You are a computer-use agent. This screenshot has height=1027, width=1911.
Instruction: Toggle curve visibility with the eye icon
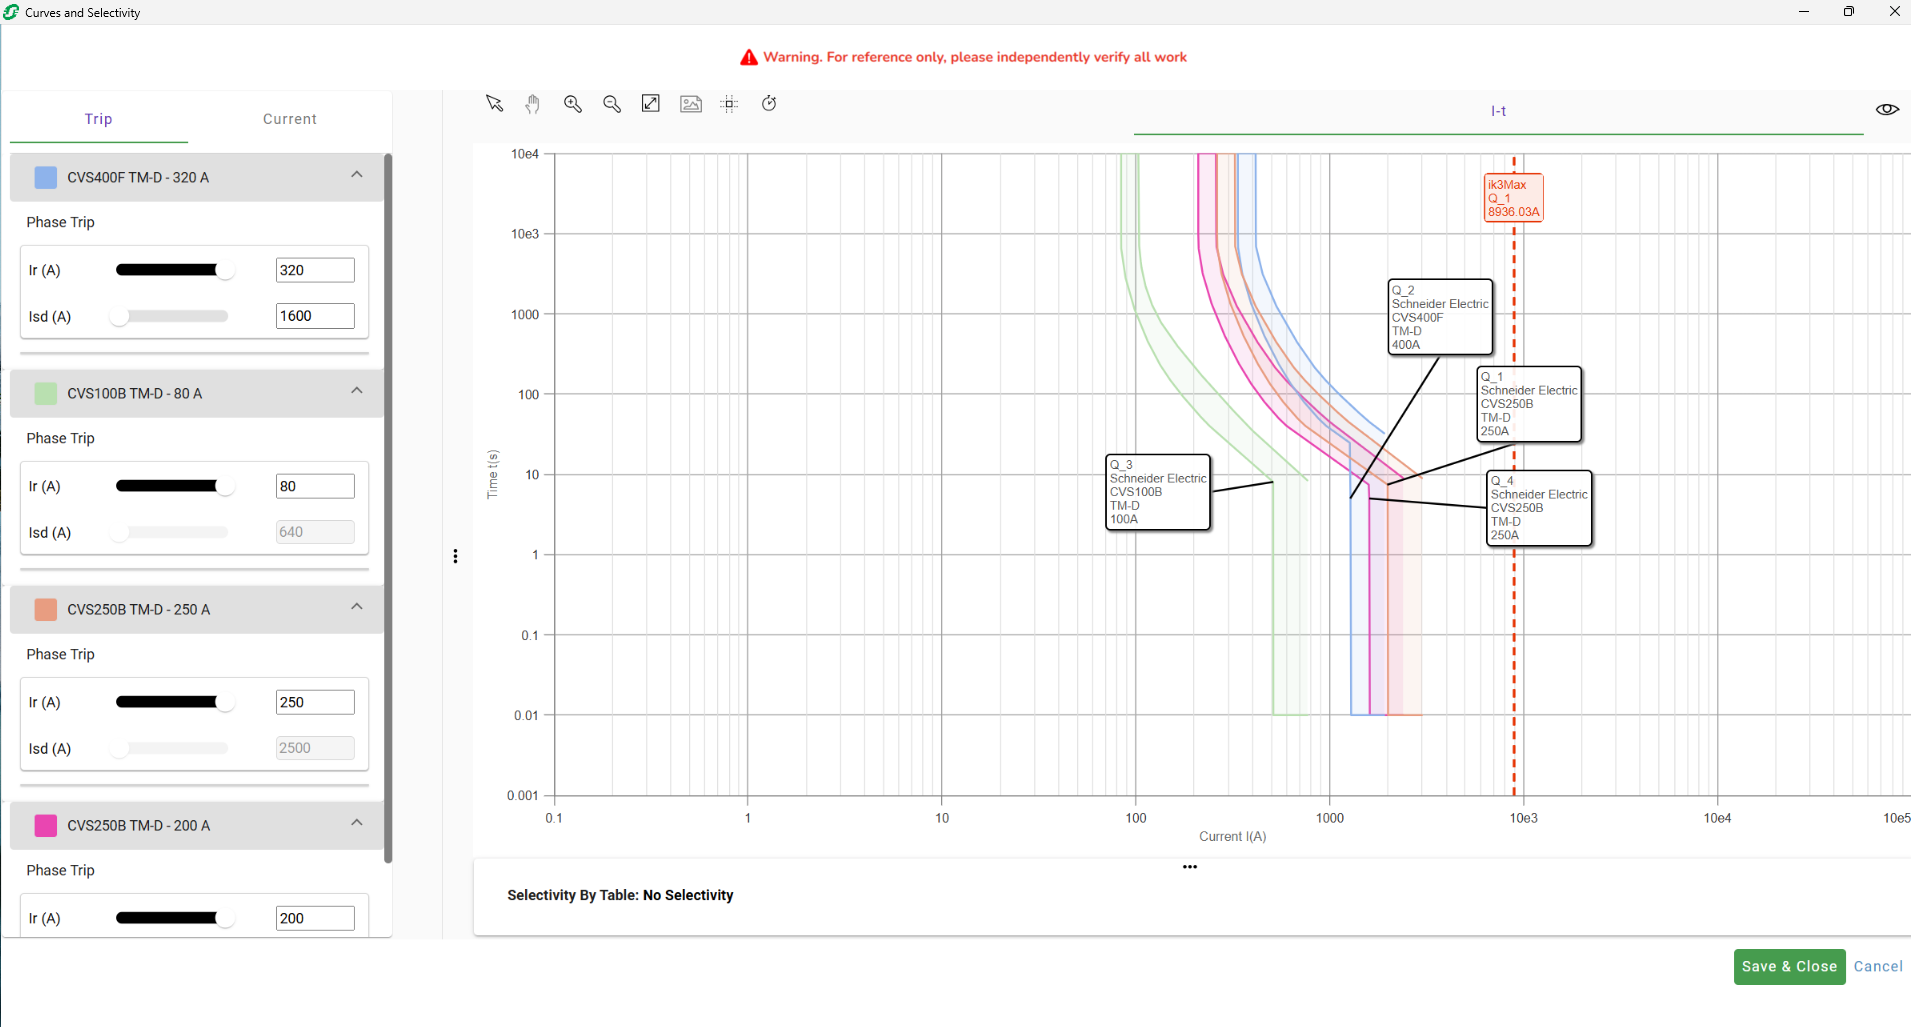point(1887,109)
